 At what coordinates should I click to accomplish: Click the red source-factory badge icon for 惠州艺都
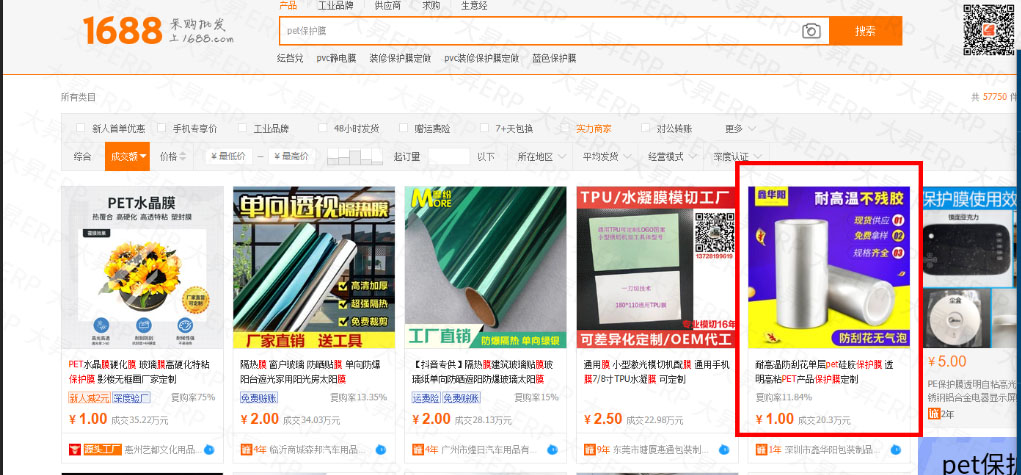[x=74, y=450]
